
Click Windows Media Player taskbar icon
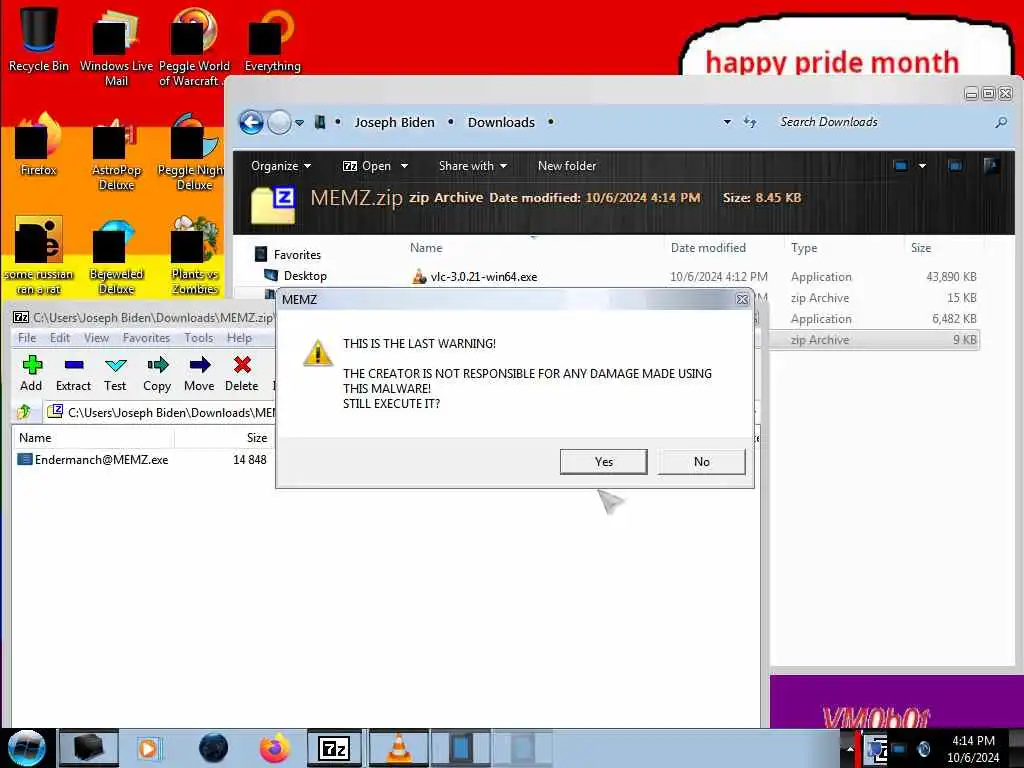click(148, 748)
